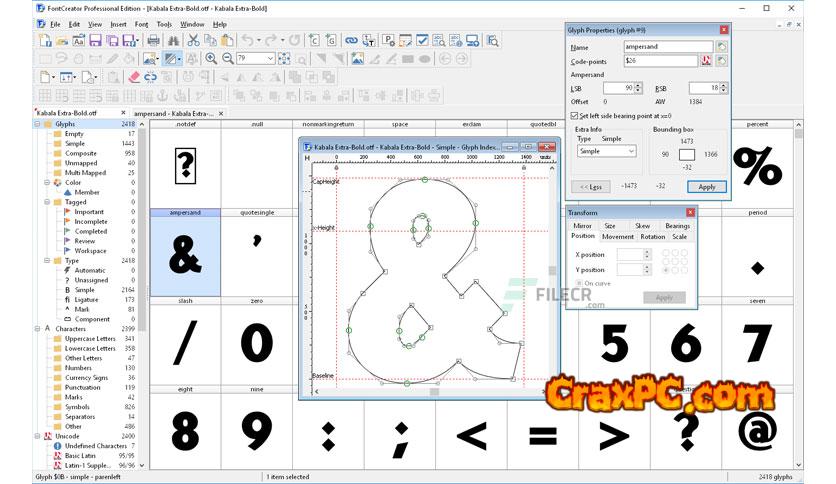This screenshot has height=484, width=836.
Task: Open the Font menu
Action: coord(140,23)
